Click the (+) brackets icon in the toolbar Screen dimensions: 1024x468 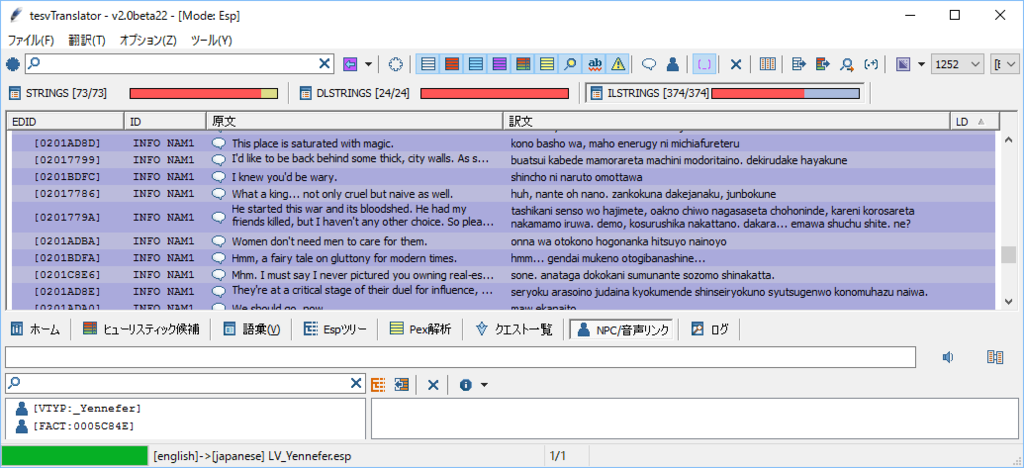tap(870, 64)
